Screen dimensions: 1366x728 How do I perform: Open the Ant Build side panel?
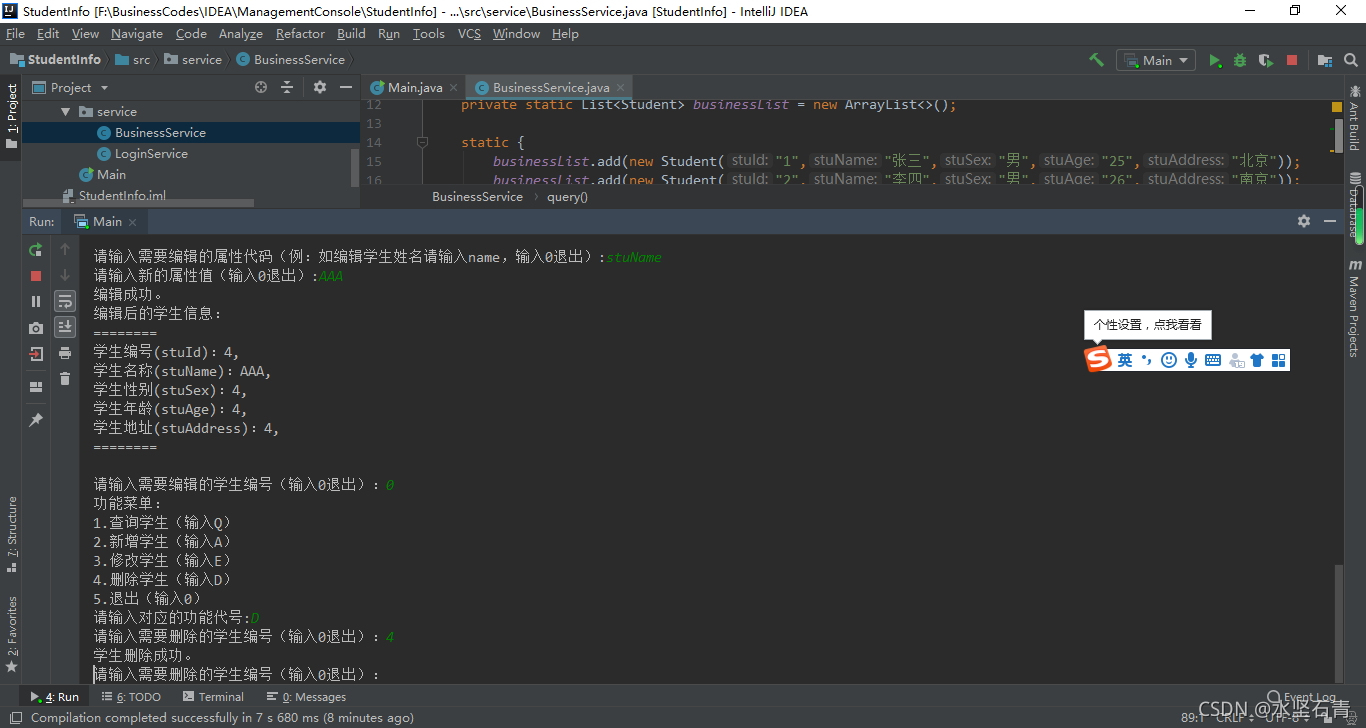1354,120
